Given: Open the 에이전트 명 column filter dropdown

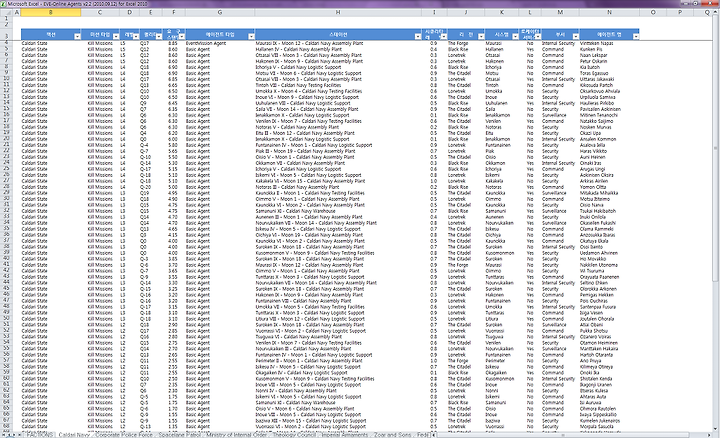Looking at the screenshot, I should pos(636,36).
